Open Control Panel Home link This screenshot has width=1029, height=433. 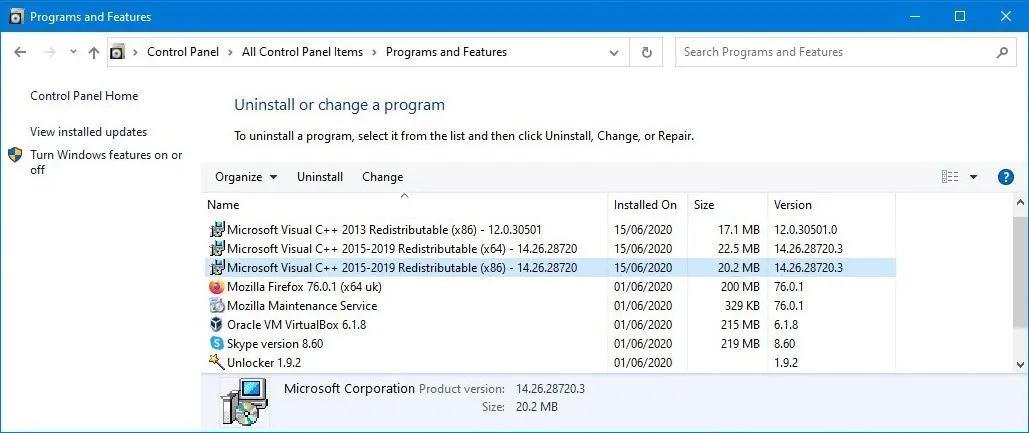coord(84,96)
